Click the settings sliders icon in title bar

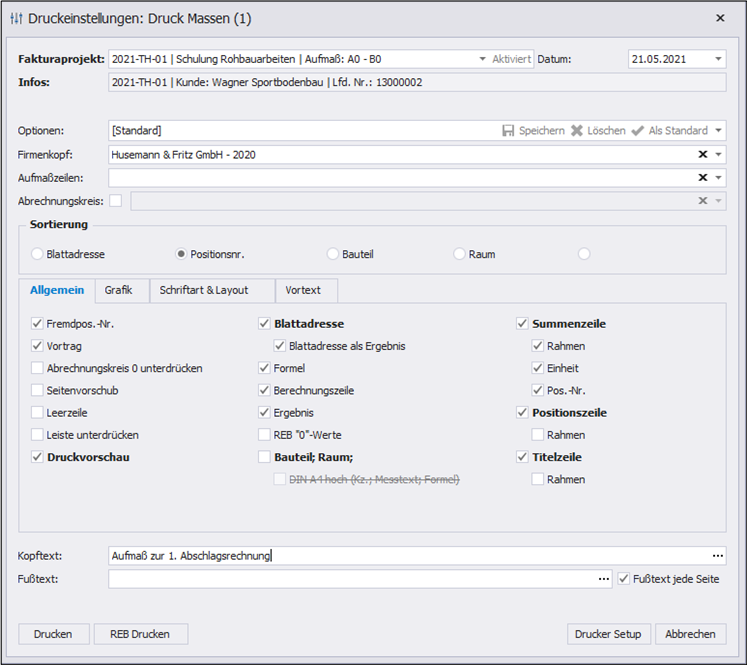click(16, 18)
